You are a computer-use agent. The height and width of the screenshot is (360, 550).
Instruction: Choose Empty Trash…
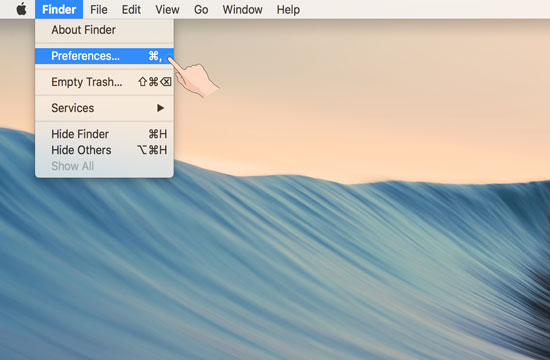pos(104,82)
